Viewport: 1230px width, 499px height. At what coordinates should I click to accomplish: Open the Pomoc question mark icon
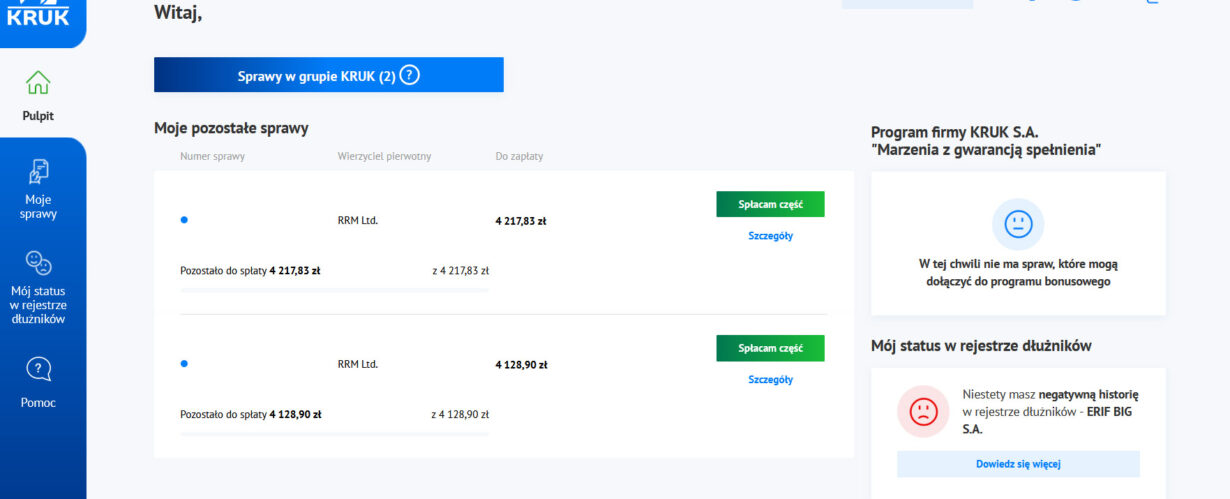(x=38, y=370)
